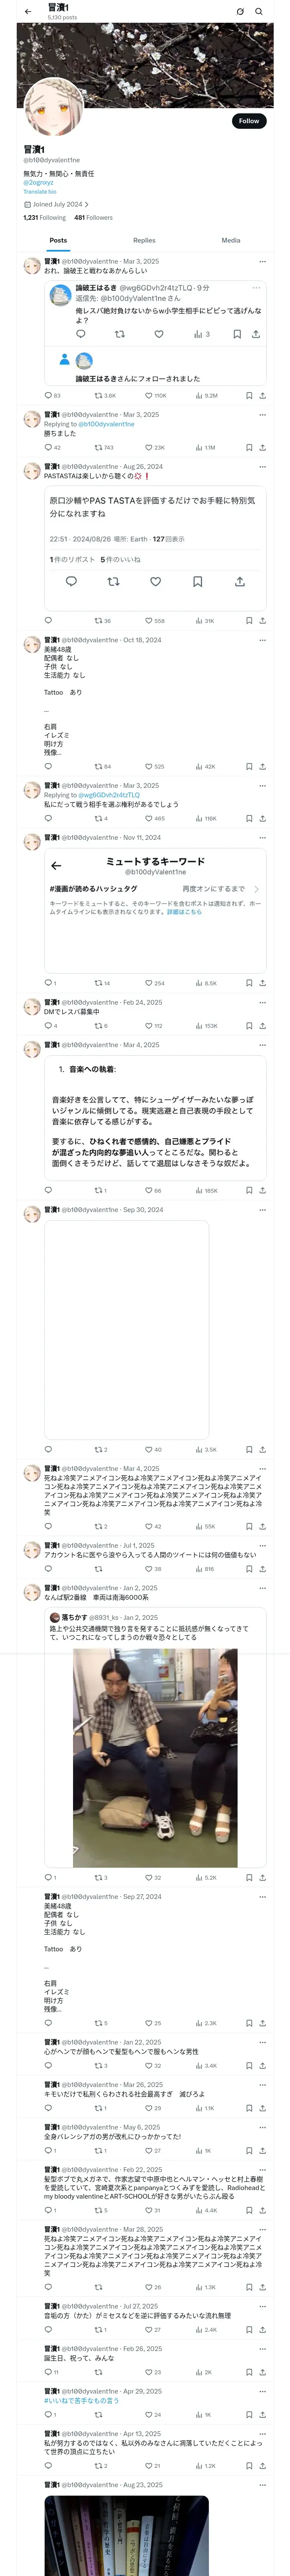Share the first Mar 3, 2025 post
This screenshot has width=290, height=2576.
point(263,395)
